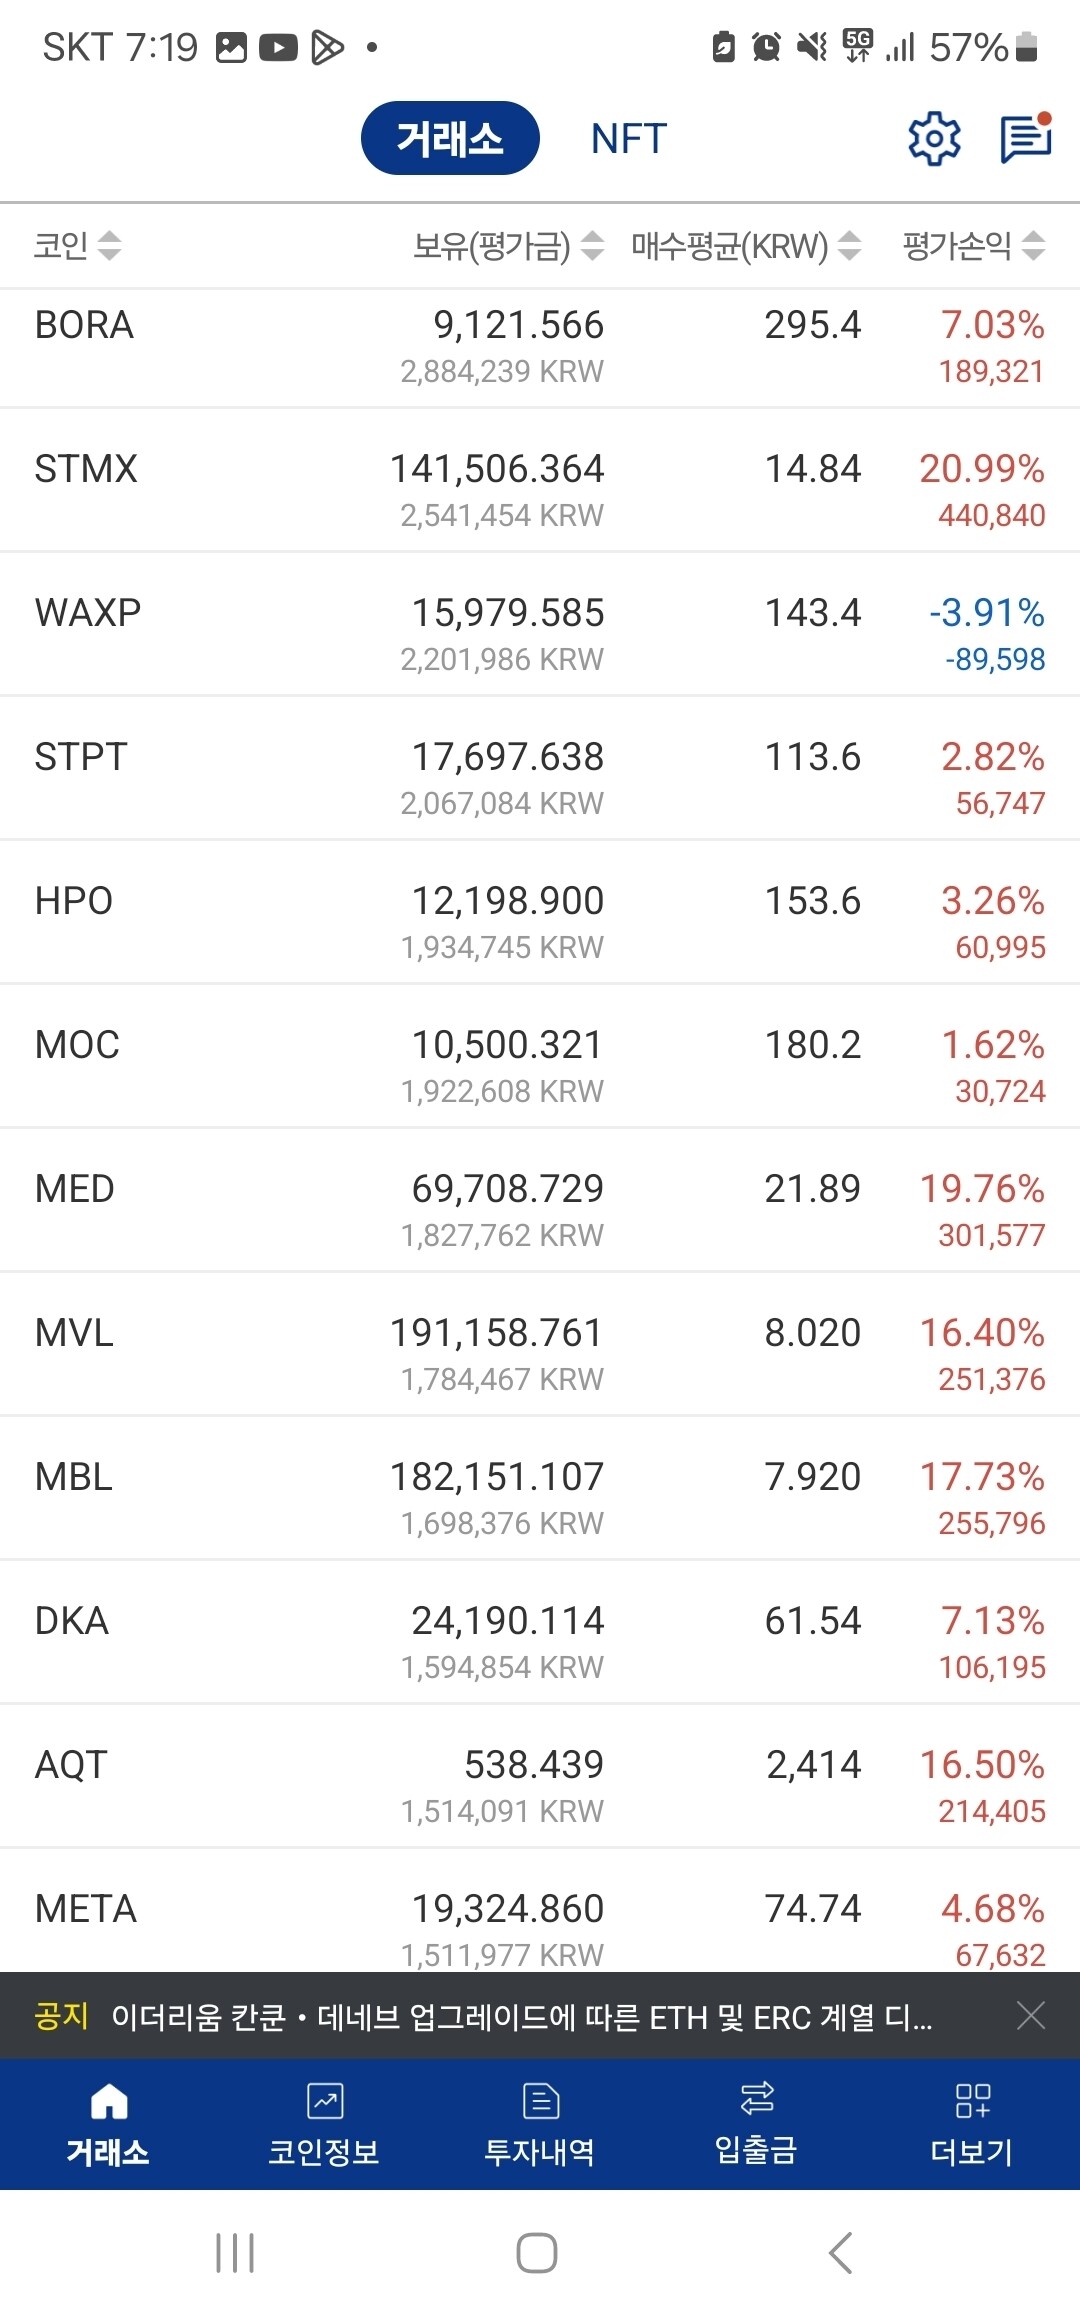The width and height of the screenshot is (1080, 2316).
Task: Tap the 거래소 home icon in bottom bar
Action: (x=108, y=2101)
